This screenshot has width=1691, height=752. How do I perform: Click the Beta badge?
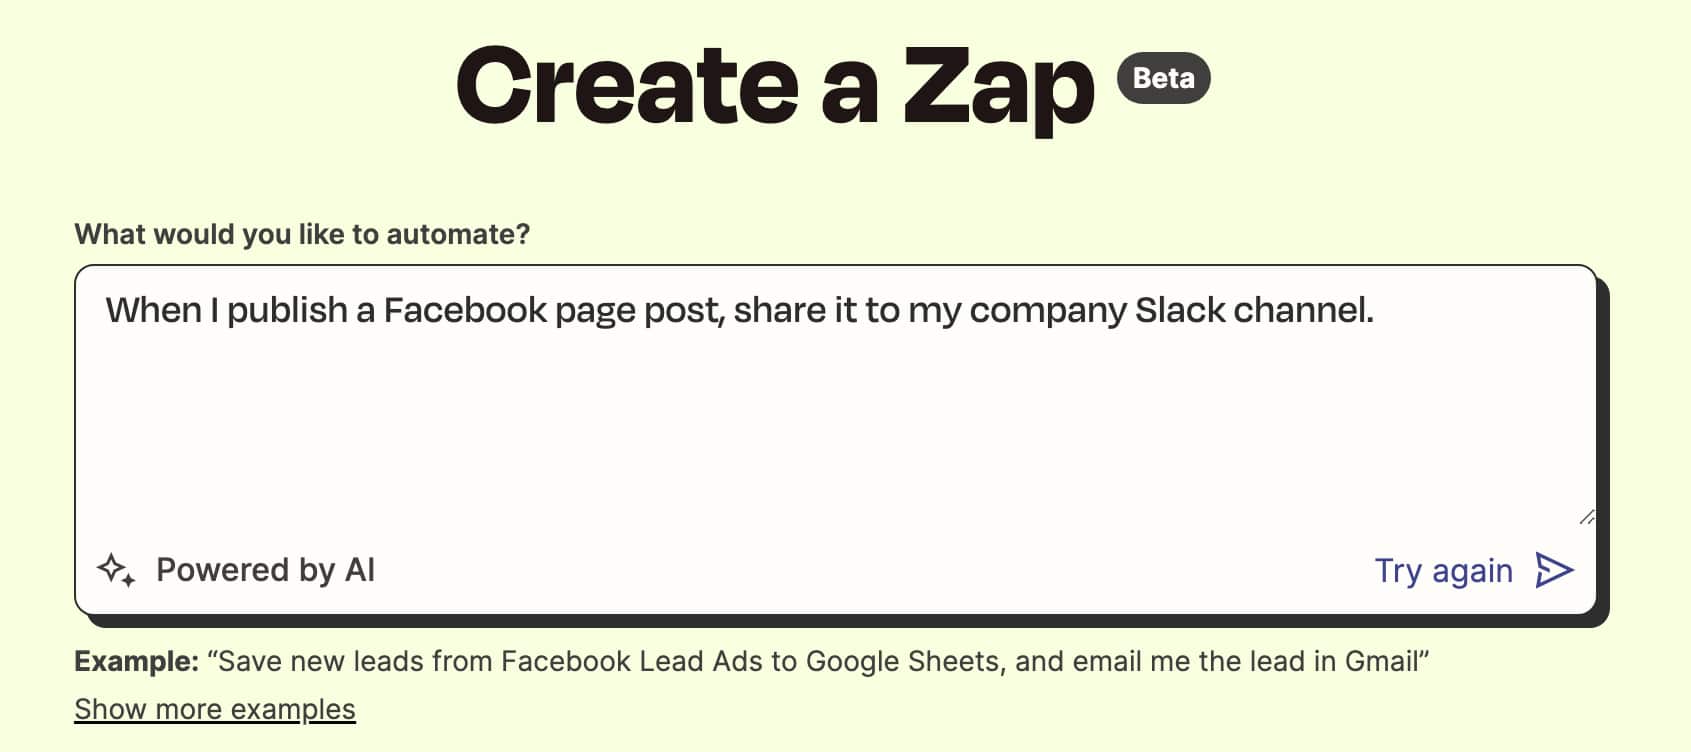[x=1163, y=78]
